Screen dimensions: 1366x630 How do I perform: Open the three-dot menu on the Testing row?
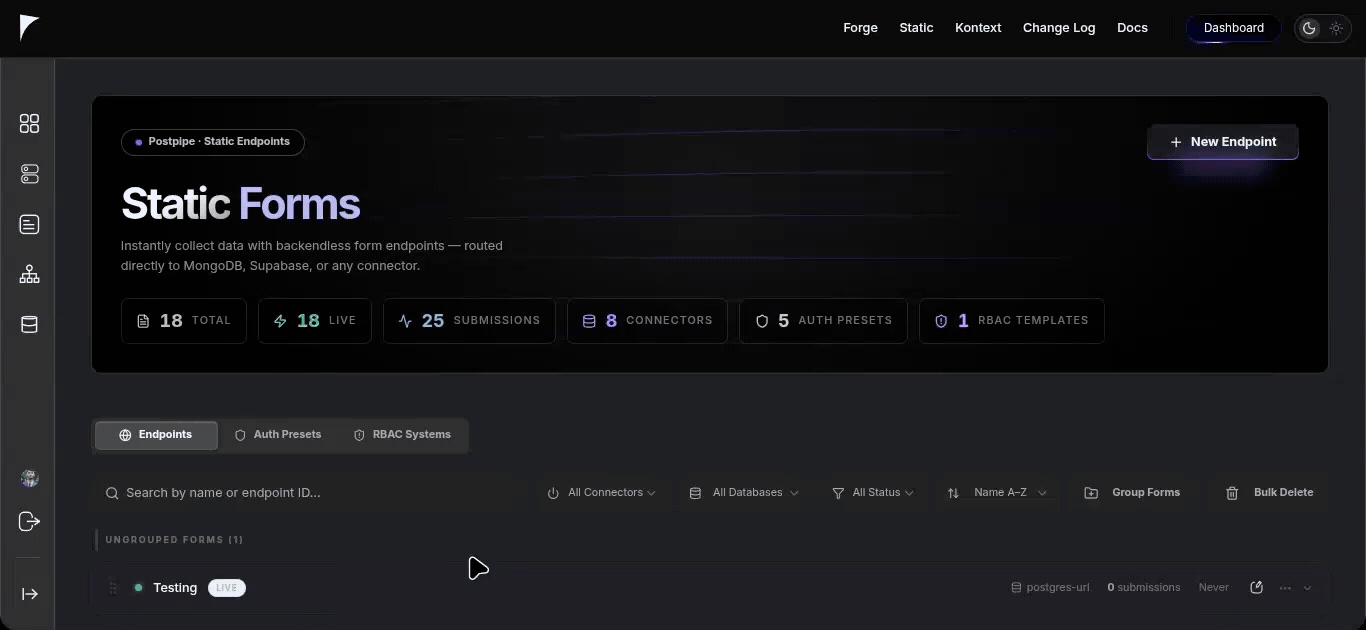point(1285,587)
